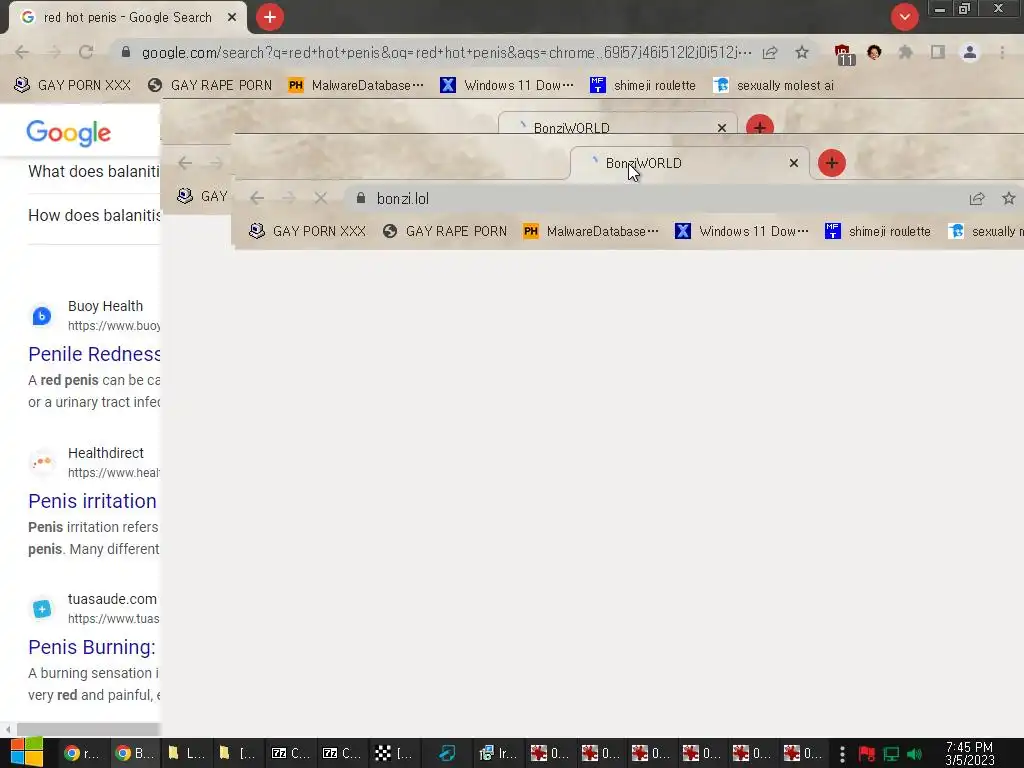Click share icon in Google Search address bar
The width and height of the screenshot is (1024, 768).
point(770,53)
